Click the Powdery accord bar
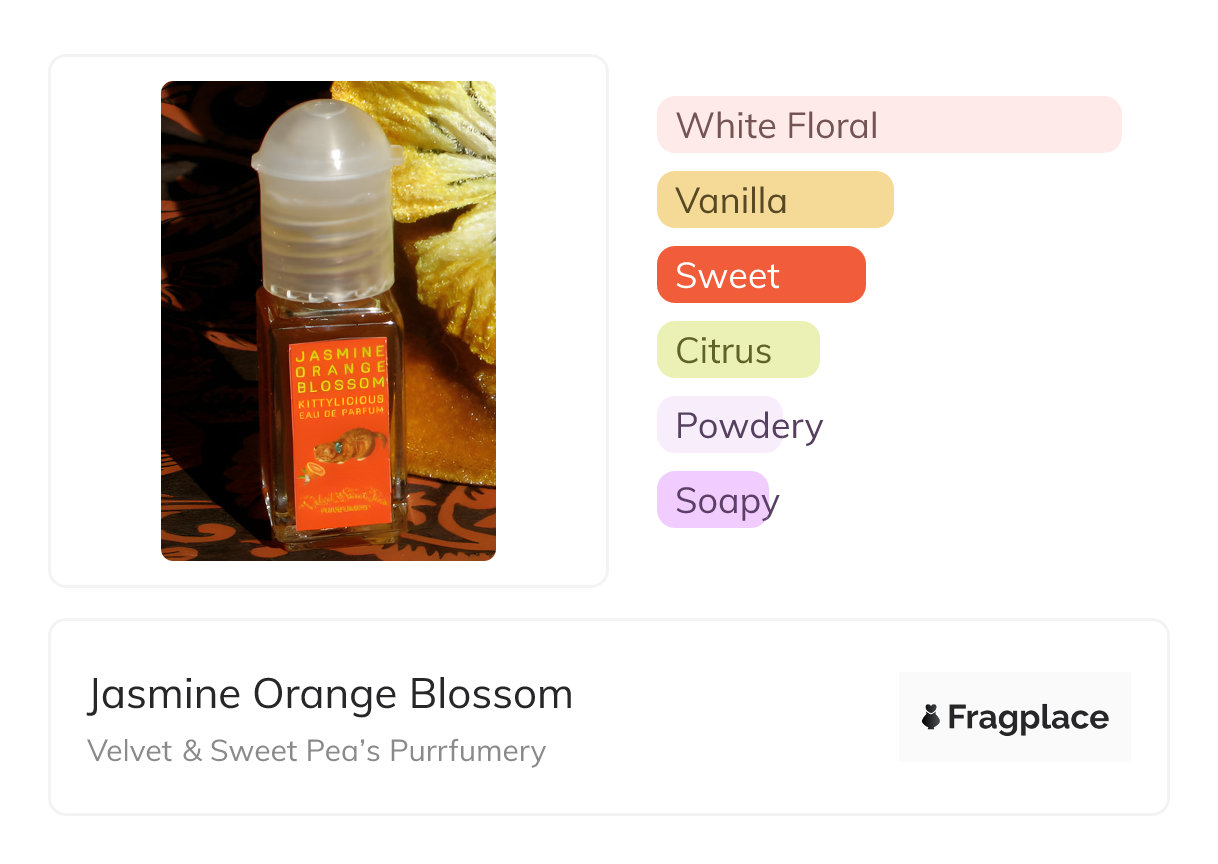This screenshot has height=864, width=1218. 720,425
